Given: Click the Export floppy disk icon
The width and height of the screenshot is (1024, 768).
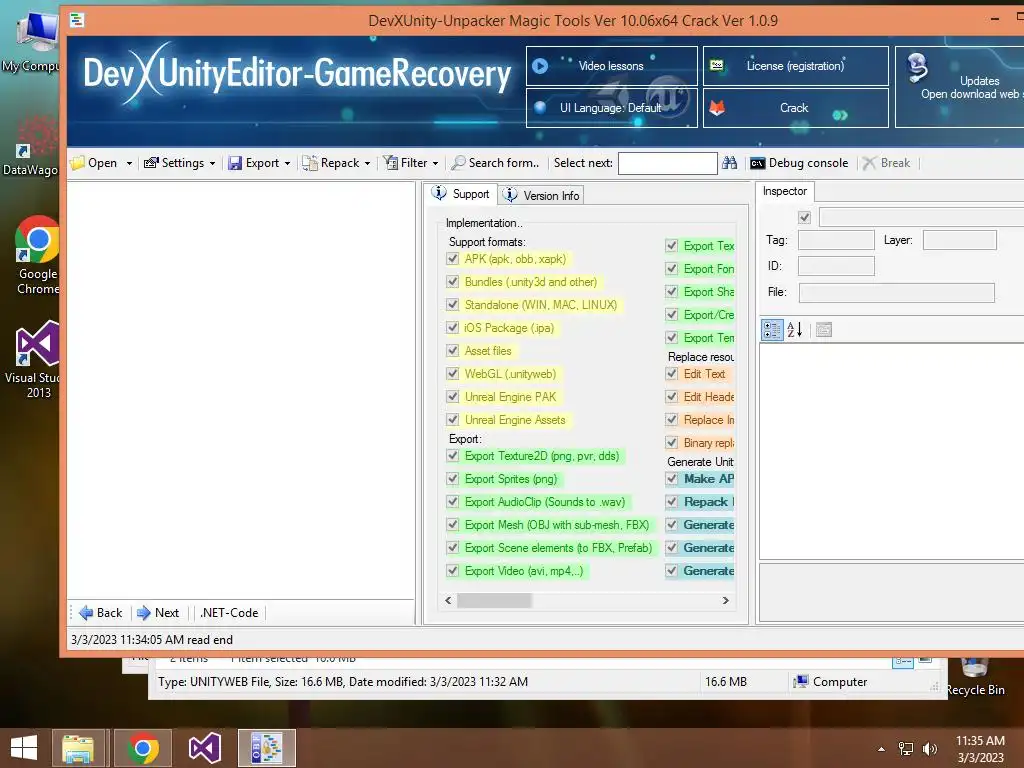Looking at the screenshot, I should 235,163.
